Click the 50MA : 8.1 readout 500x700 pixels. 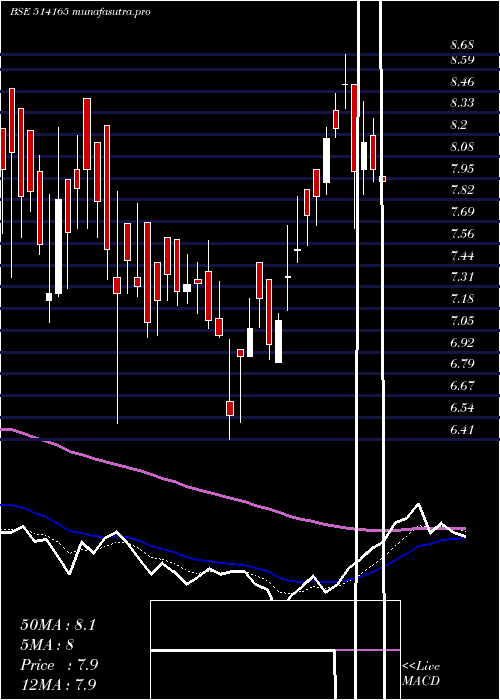tap(58, 625)
